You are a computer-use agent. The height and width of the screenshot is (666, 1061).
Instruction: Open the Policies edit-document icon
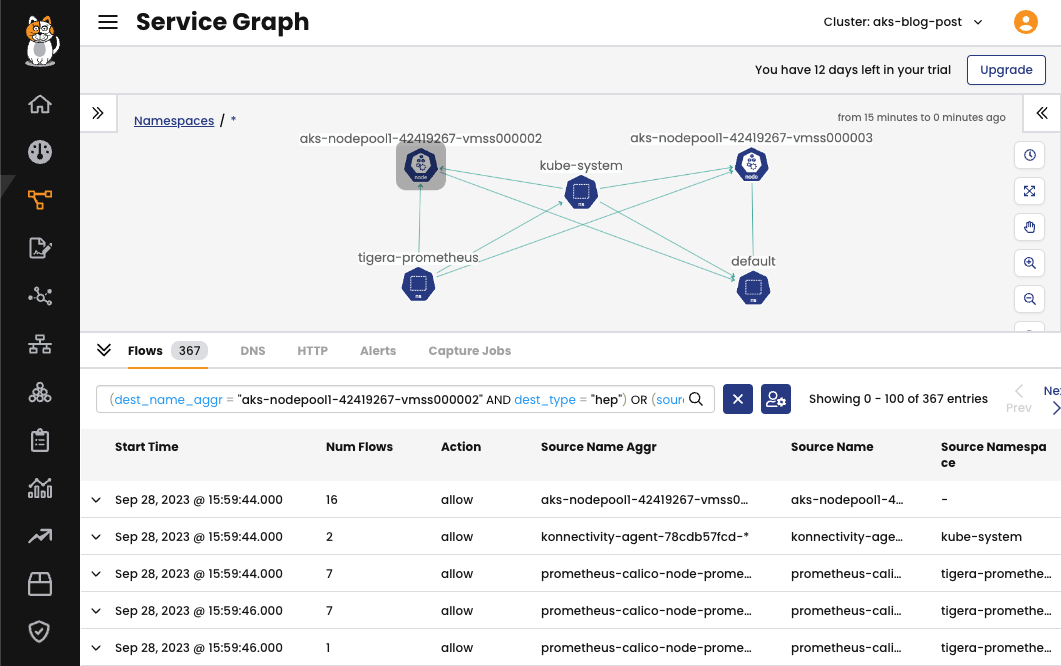40,248
